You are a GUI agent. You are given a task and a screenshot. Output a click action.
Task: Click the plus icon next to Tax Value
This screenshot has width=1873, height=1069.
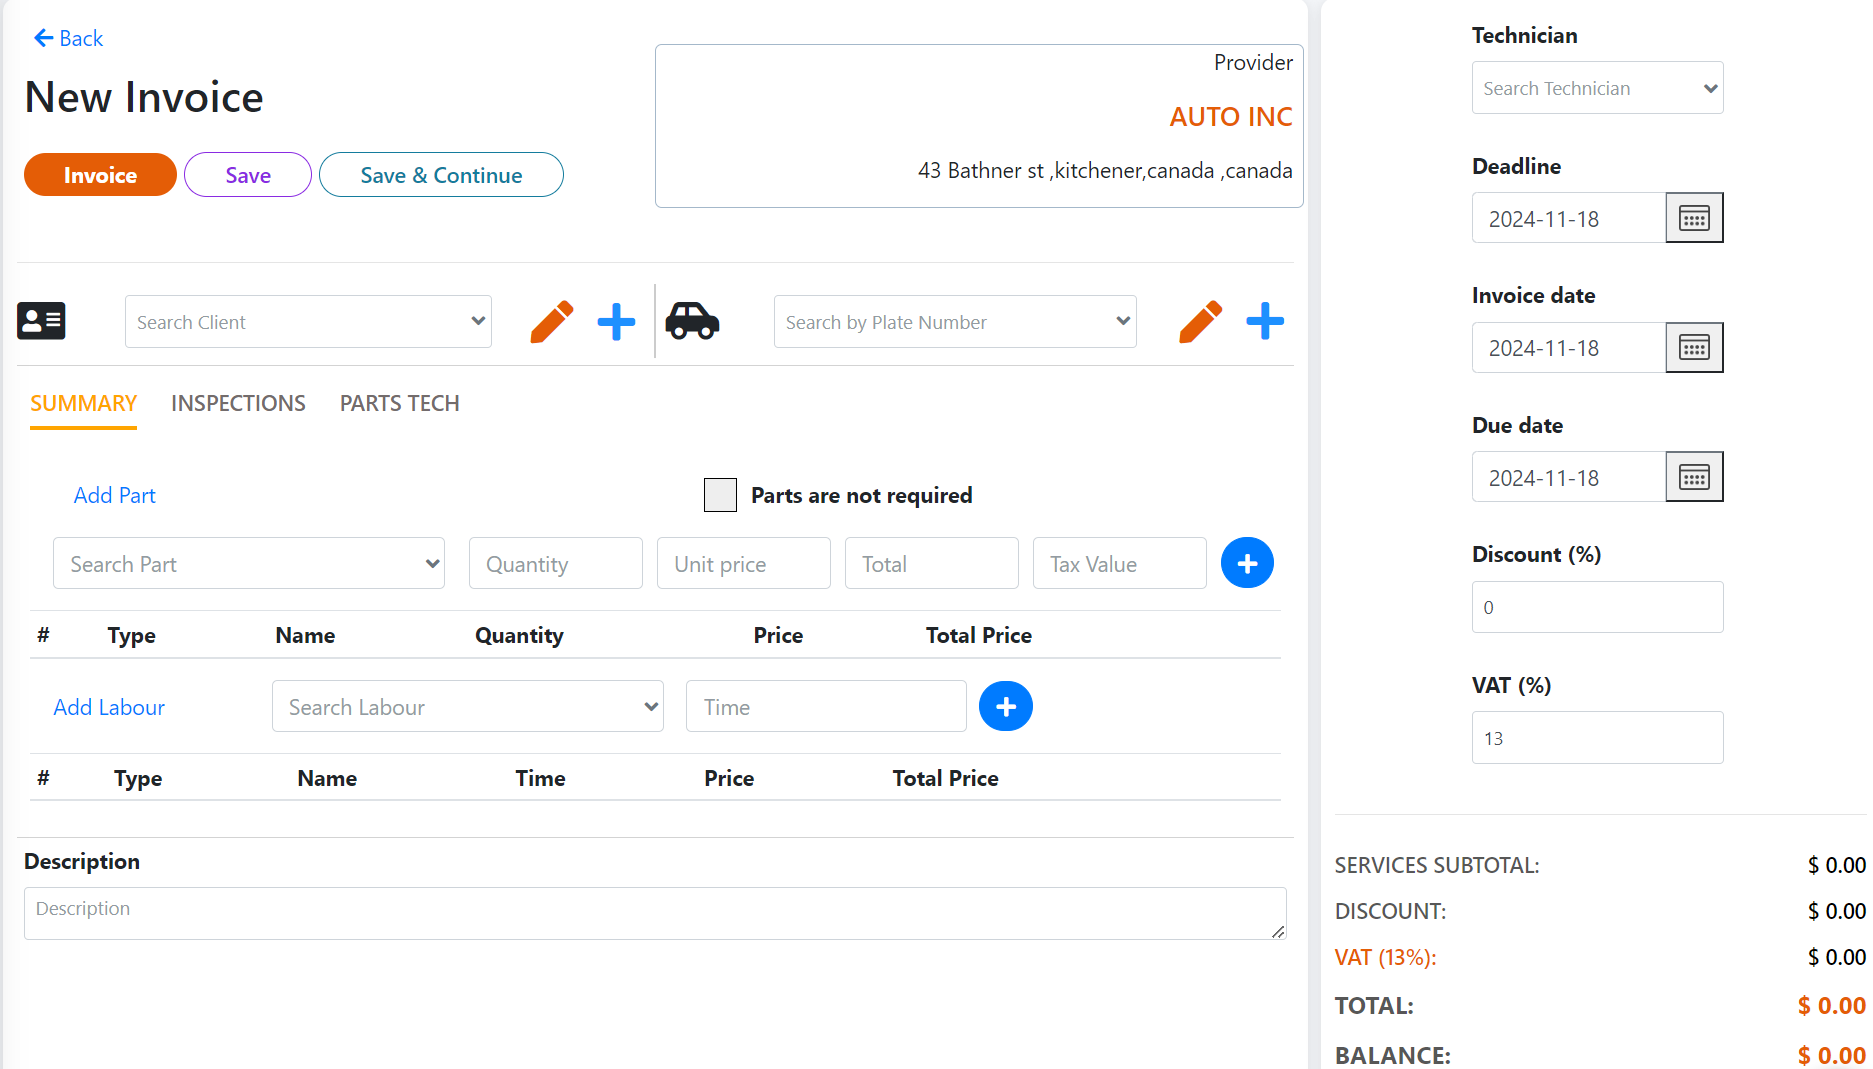pyautogui.click(x=1246, y=563)
